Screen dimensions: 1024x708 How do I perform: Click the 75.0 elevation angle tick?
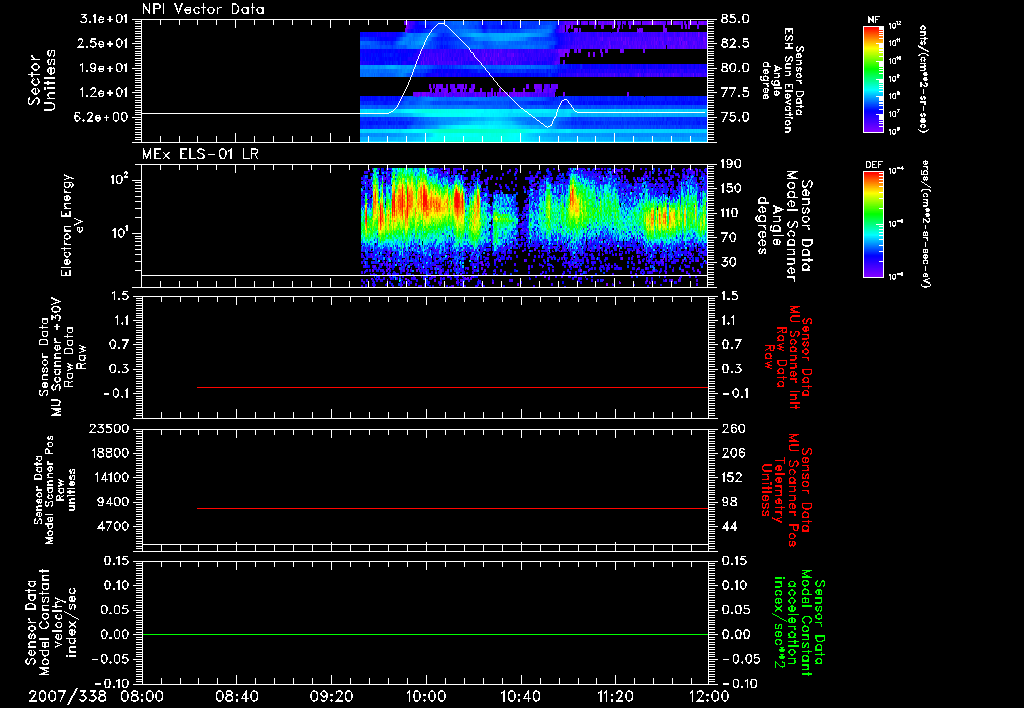pos(735,117)
